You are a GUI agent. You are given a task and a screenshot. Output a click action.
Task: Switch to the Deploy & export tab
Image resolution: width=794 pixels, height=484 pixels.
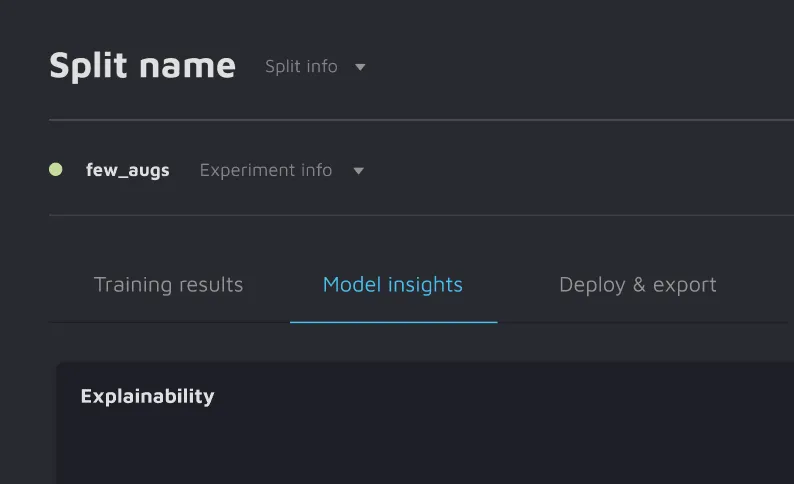coord(637,285)
